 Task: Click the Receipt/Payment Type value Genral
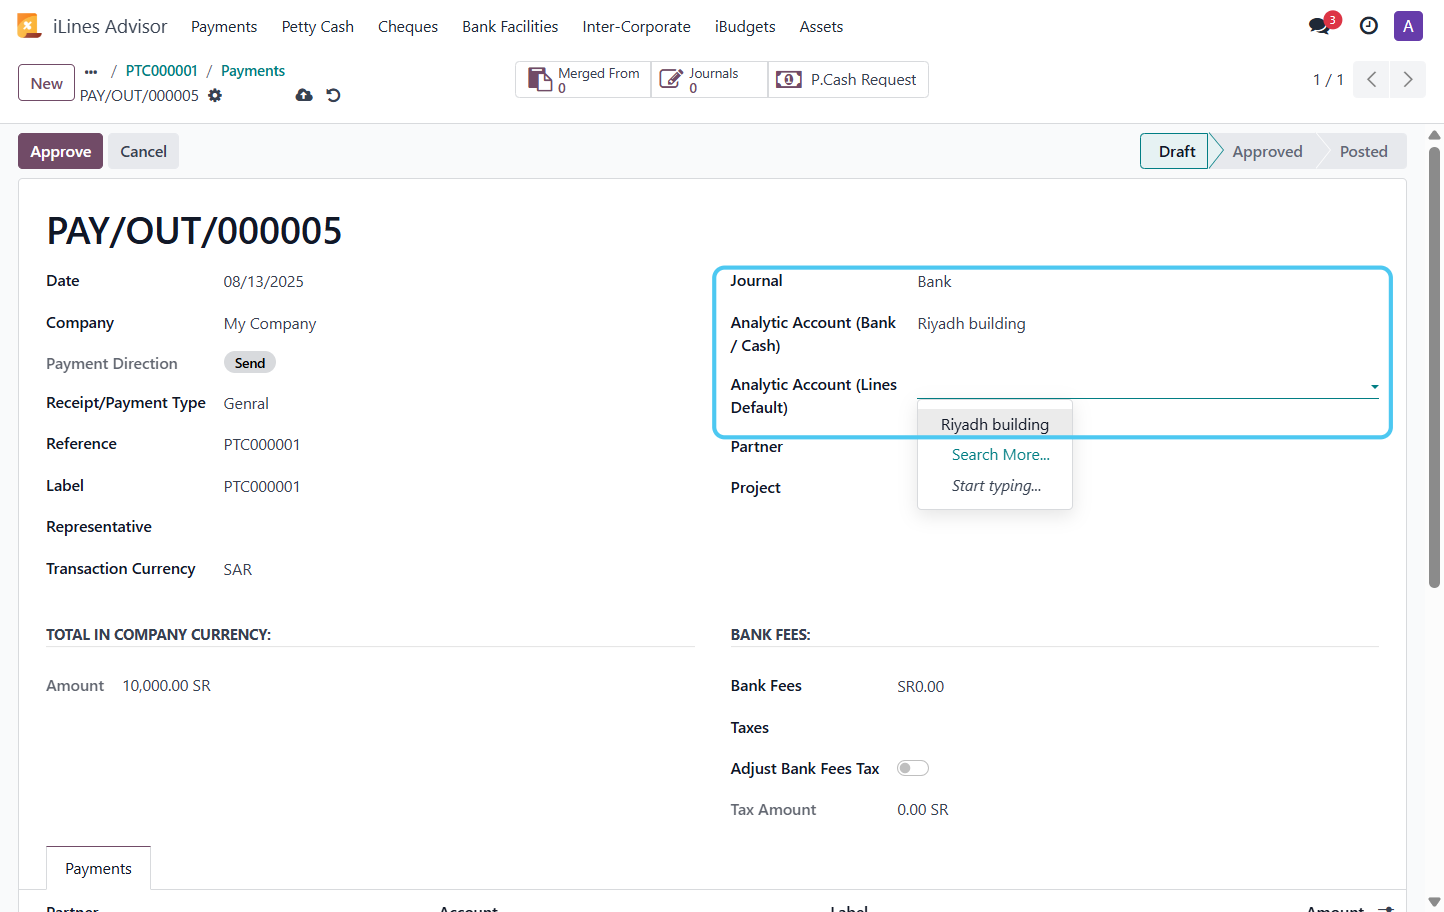pyautogui.click(x=246, y=404)
